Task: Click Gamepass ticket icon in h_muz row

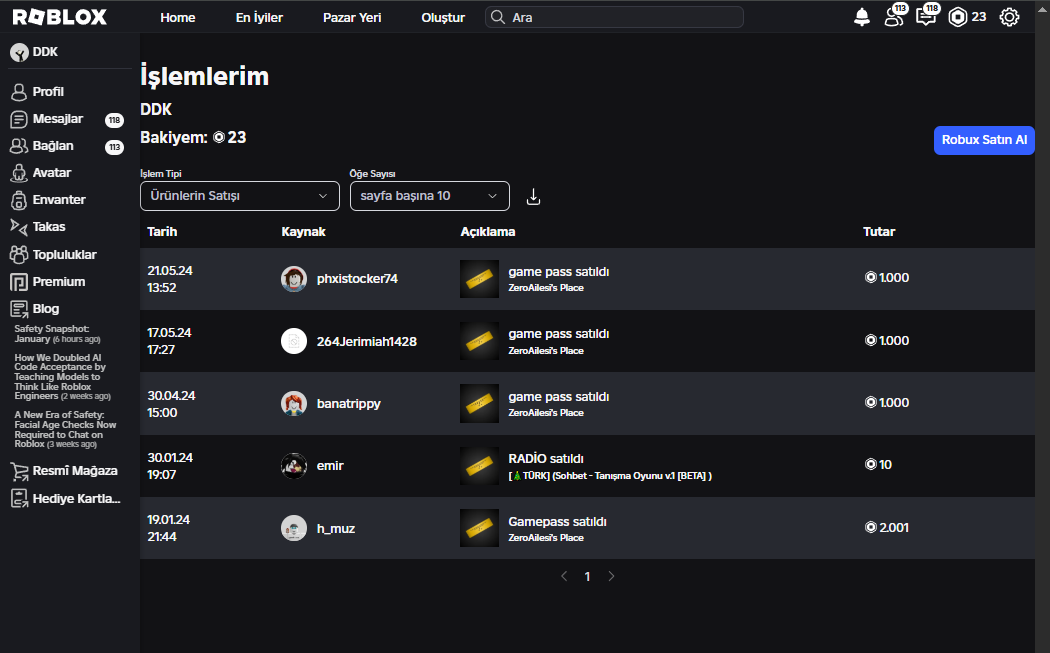Action: (x=479, y=528)
